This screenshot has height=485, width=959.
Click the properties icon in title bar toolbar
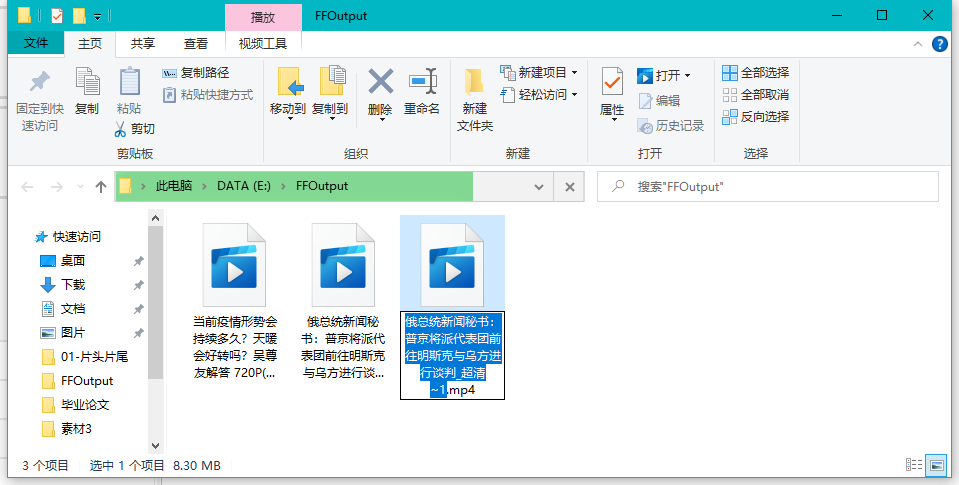point(57,15)
